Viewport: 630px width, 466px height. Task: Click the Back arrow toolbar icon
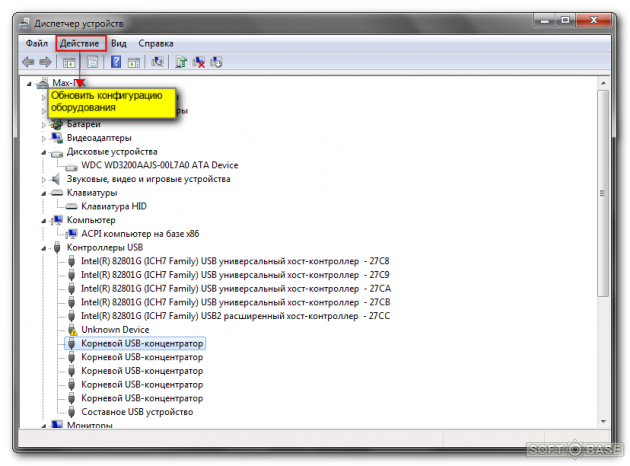pyautogui.click(x=29, y=62)
